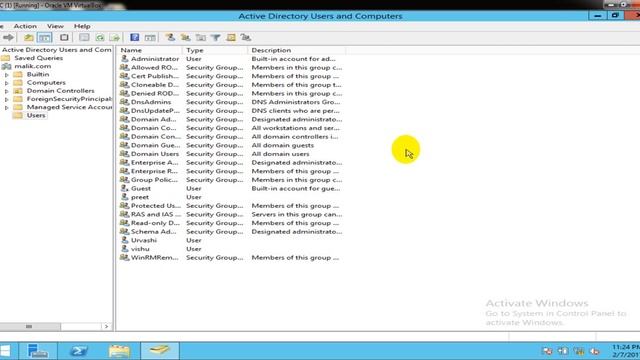Viewport: 640px width, 360px height.
Task: Select the RAS and IAS group row
Action: coord(231,214)
